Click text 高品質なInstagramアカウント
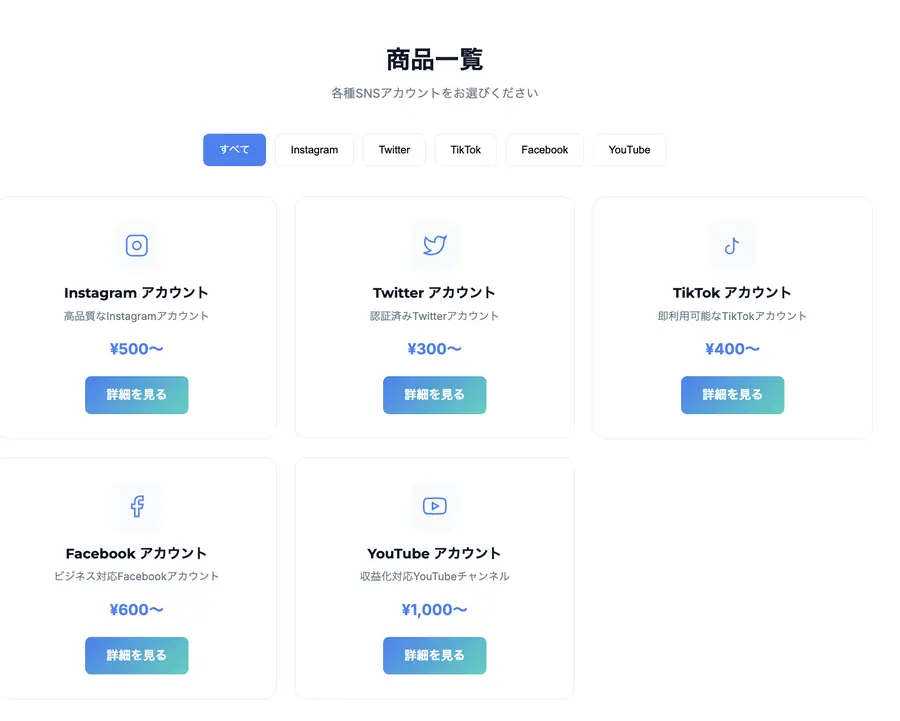This screenshot has width=900, height=721. pyautogui.click(x=136, y=316)
